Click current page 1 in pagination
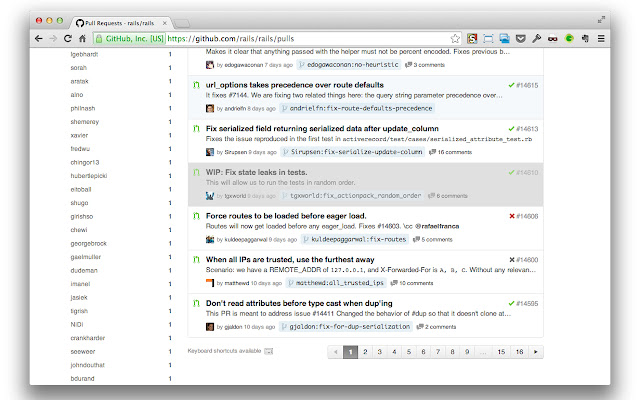The height and width of the screenshot is (400, 640). (x=350, y=352)
